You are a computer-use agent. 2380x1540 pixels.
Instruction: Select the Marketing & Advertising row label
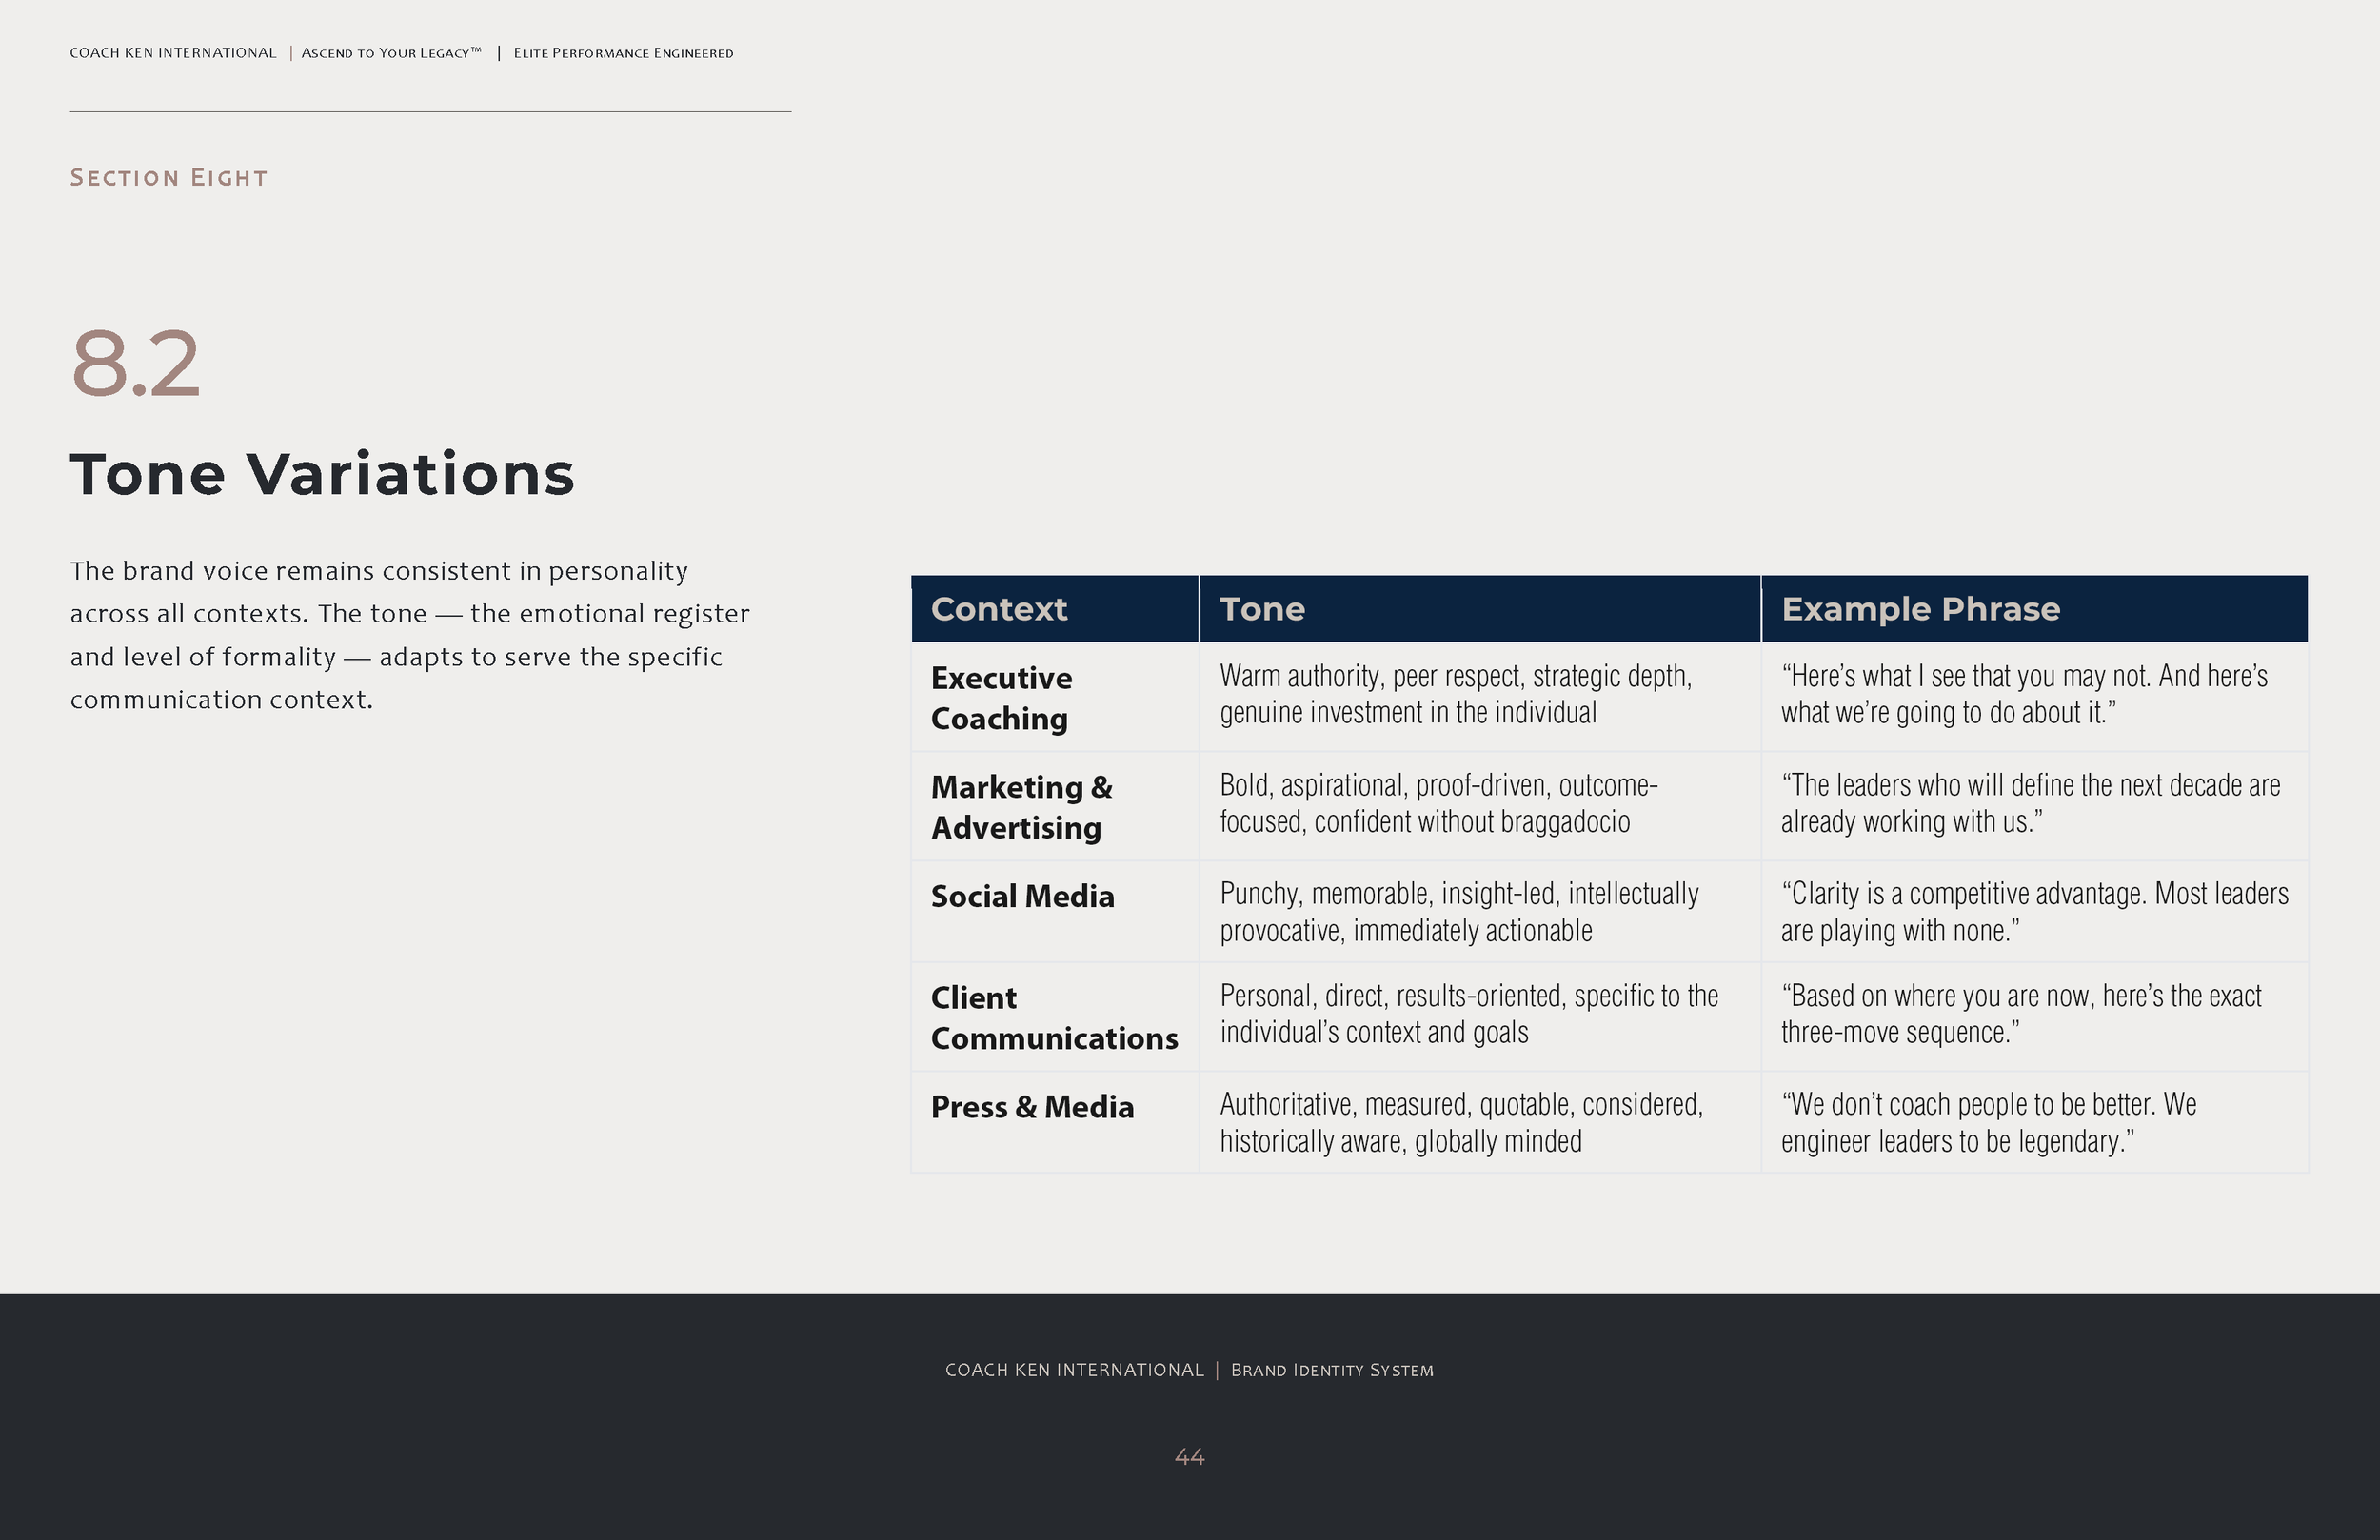(1021, 807)
